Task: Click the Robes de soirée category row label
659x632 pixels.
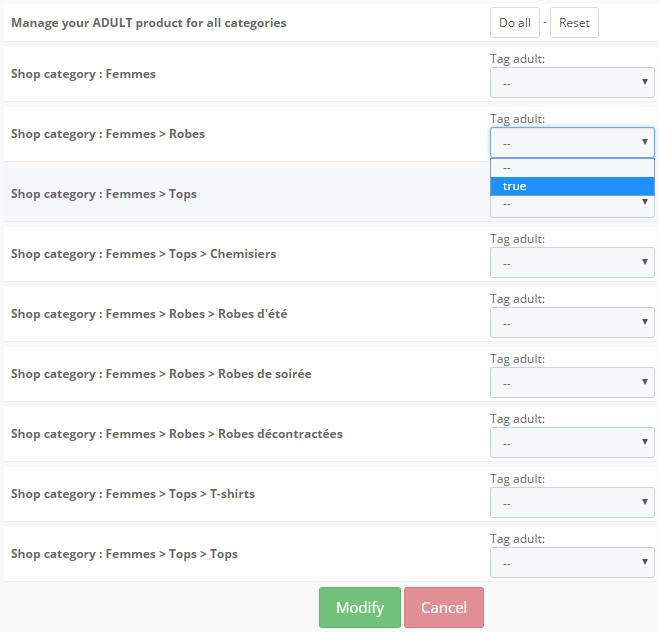Action: point(161,374)
